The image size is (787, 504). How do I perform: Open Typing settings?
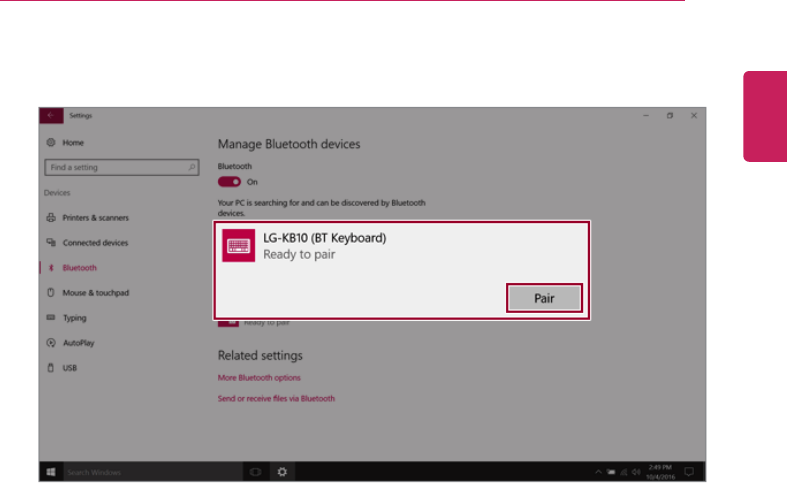(74, 318)
